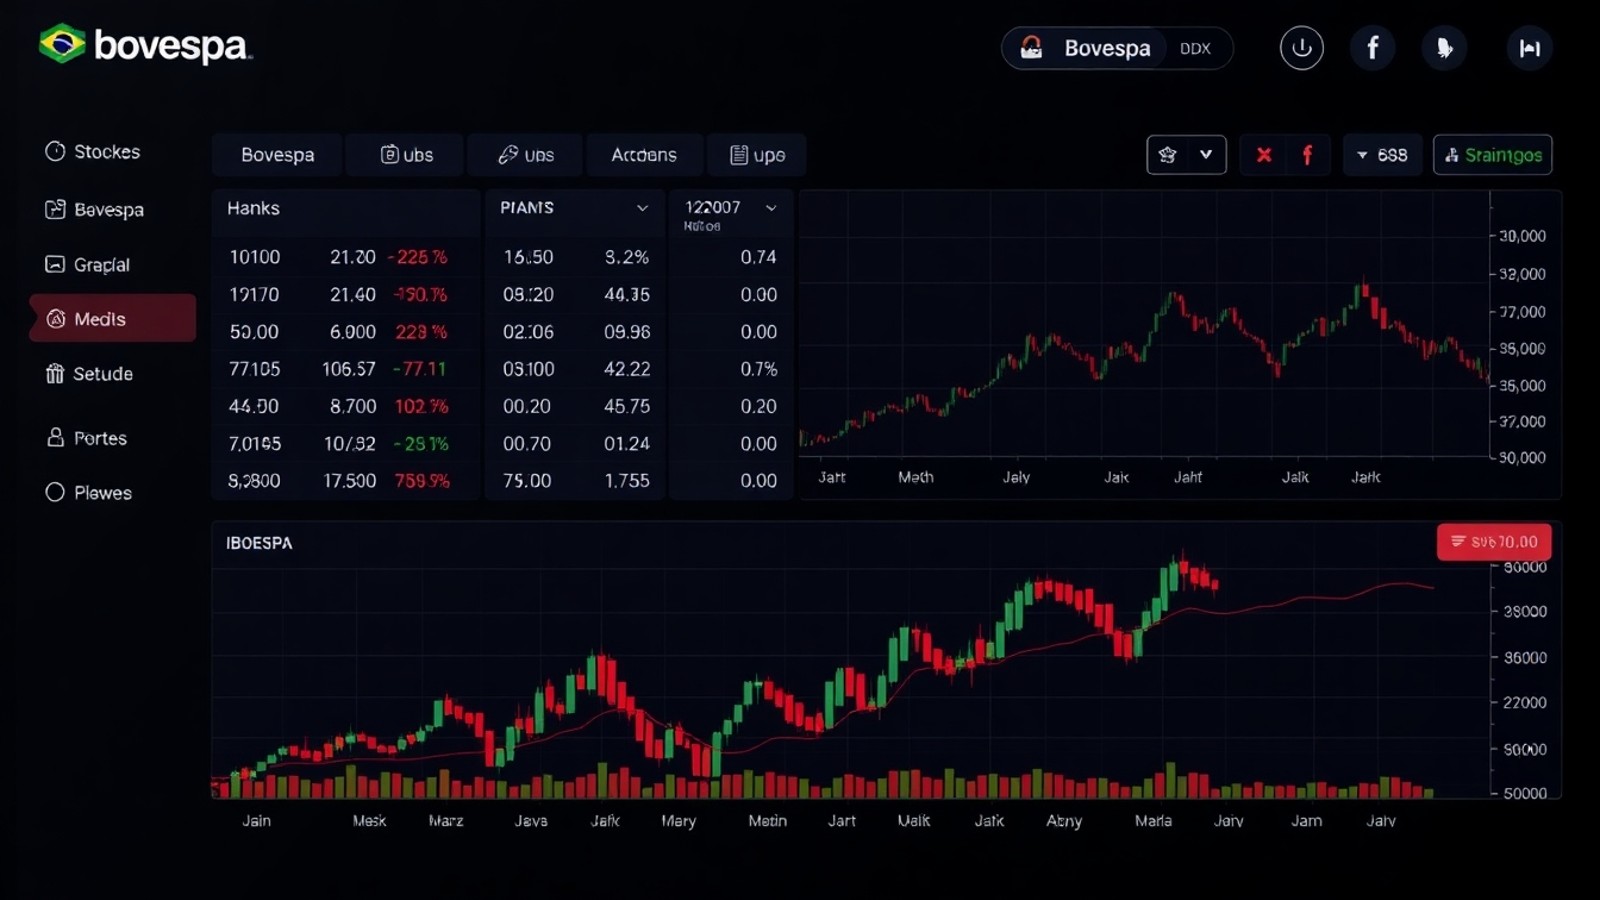Click the power icon in header
Screen dimensions: 1600x900
pos(1301,48)
